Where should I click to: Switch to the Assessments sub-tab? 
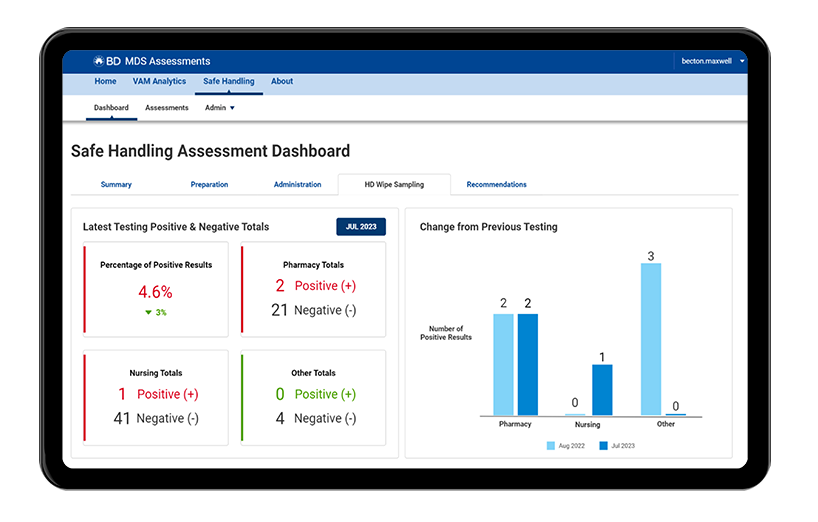[167, 108]
